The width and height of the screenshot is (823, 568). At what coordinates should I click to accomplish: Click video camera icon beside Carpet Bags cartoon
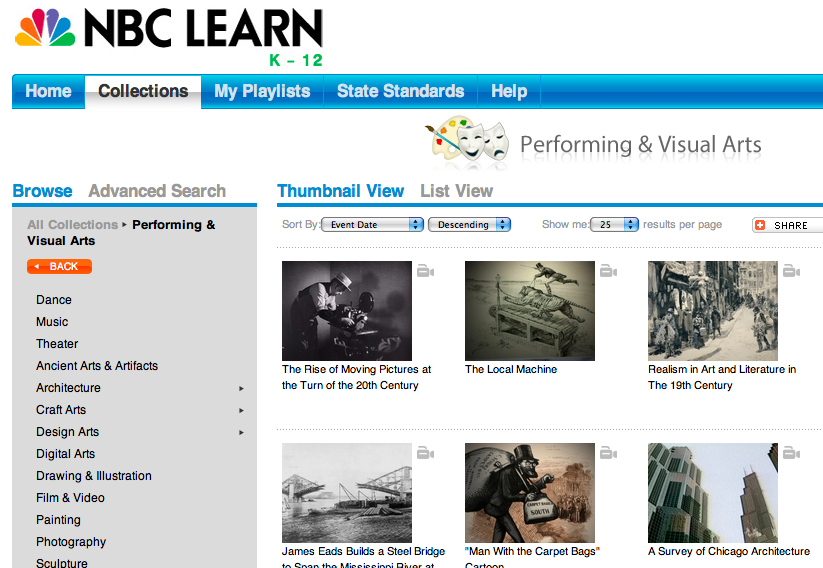coord(608,453)
